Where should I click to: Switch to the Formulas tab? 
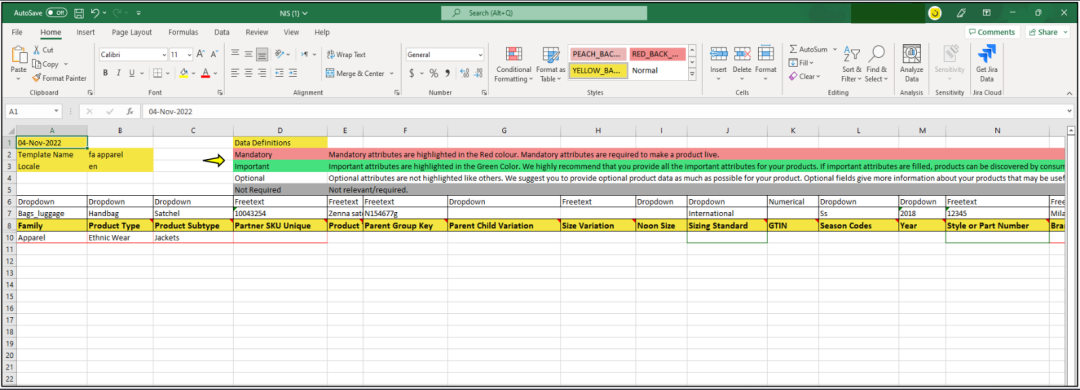click(x=183, y=32)
